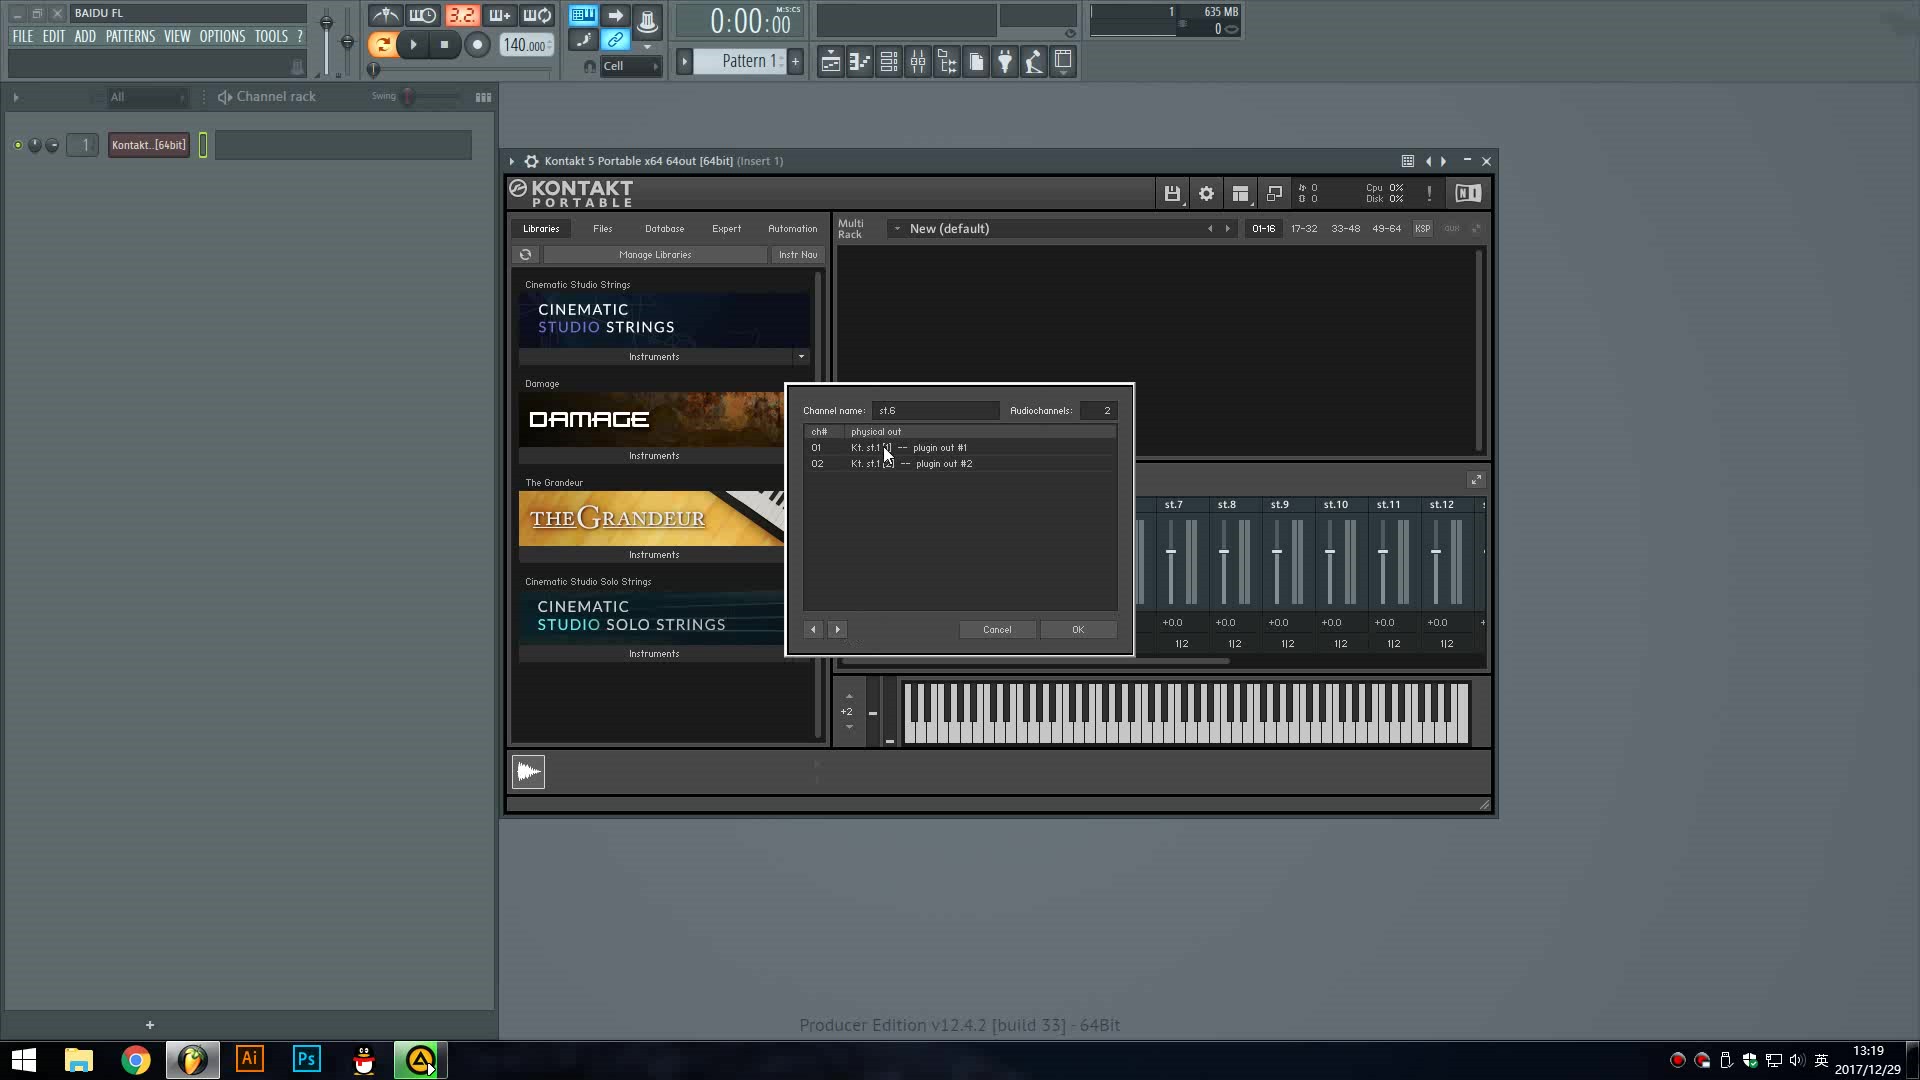Viewport: 1920px width, 1080px height.
Task: Click the step editing arrow icon
Action: (615, 16)
